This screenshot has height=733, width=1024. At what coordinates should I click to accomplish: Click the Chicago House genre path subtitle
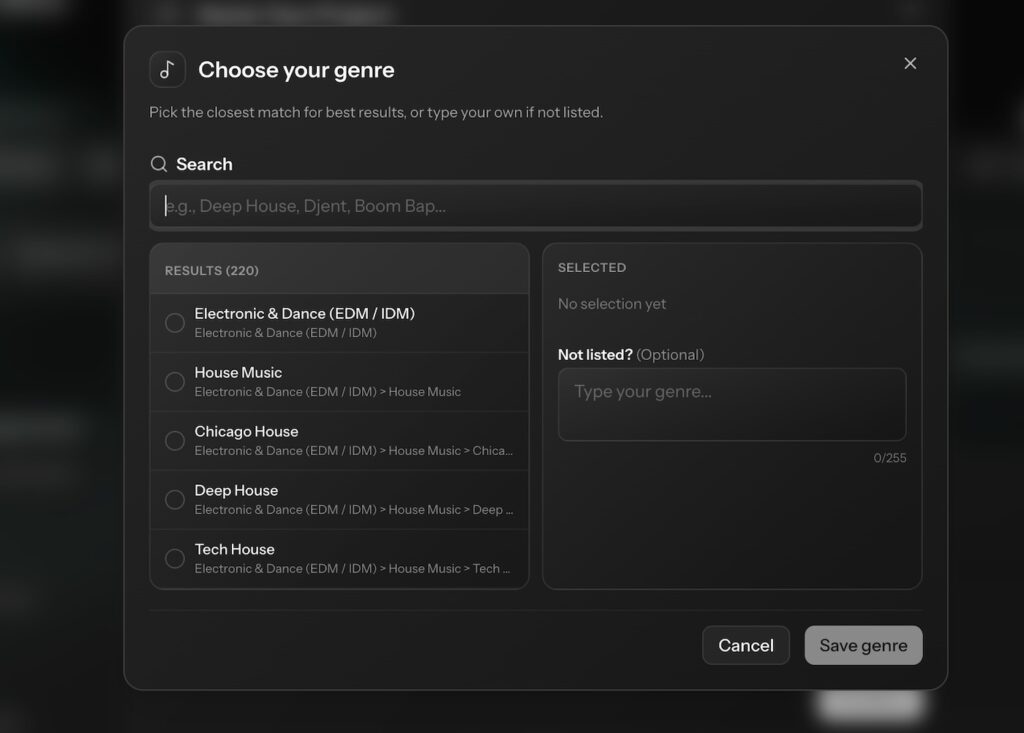coord(353,451)
